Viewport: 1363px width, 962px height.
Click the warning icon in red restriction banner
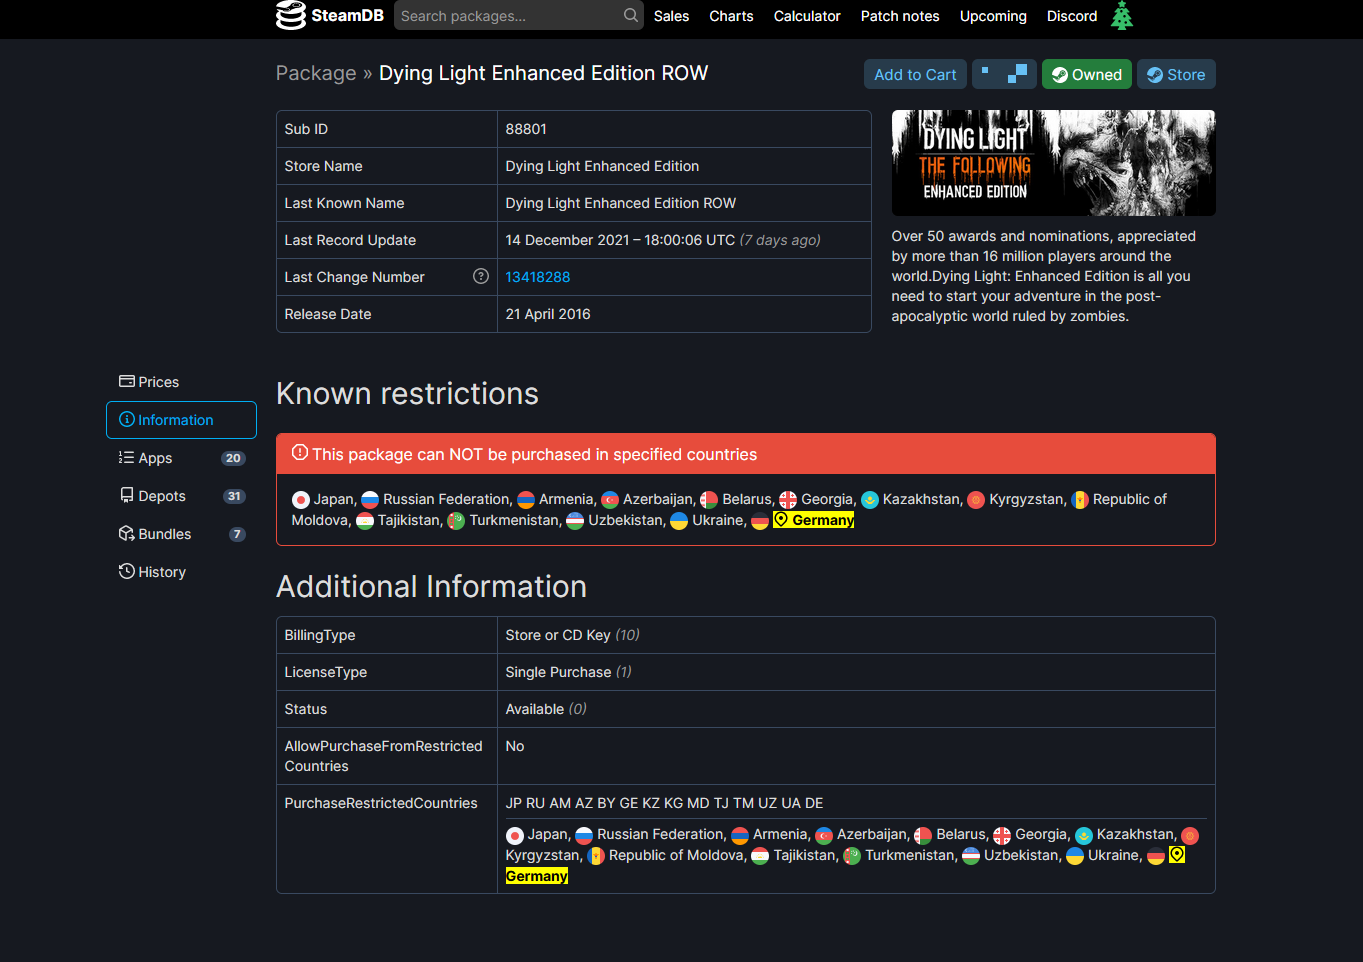pos(300,453)
